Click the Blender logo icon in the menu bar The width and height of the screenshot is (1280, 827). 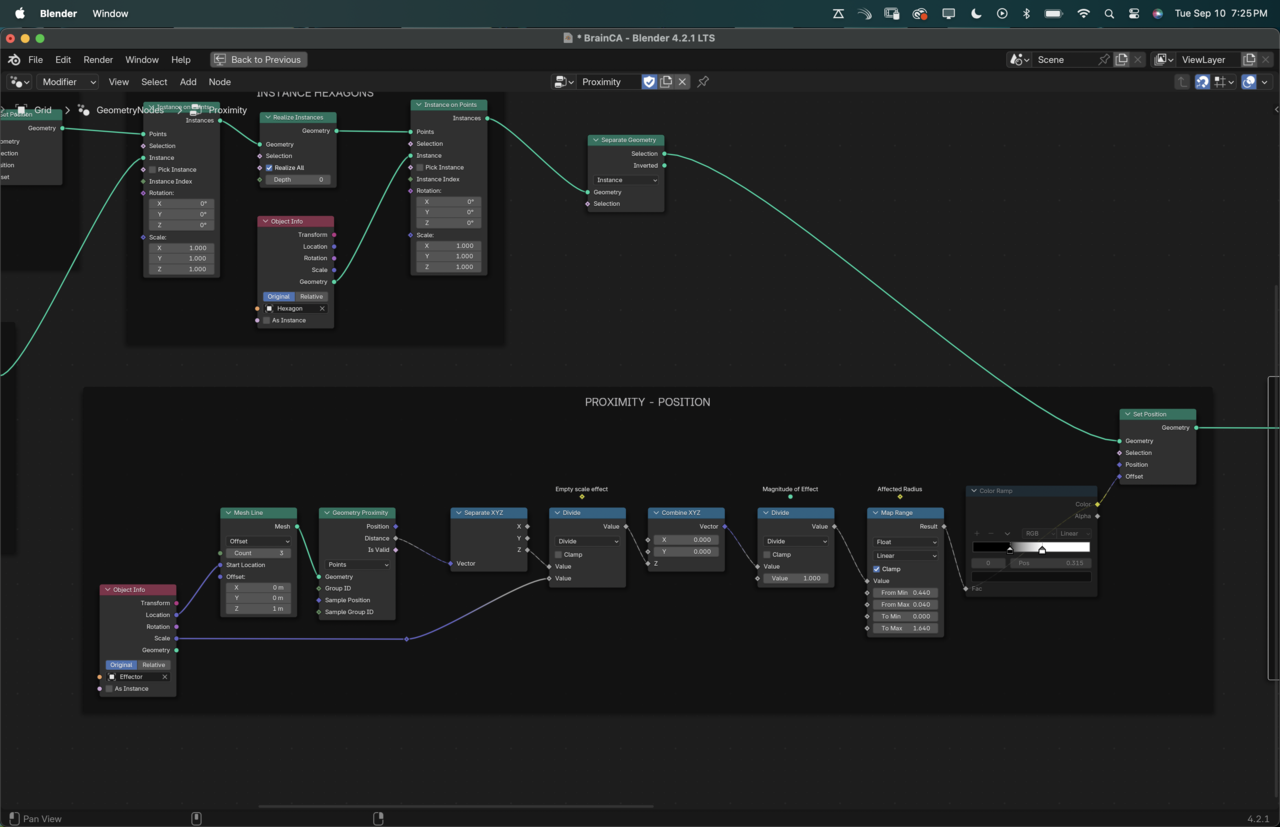tap(14, 60)
